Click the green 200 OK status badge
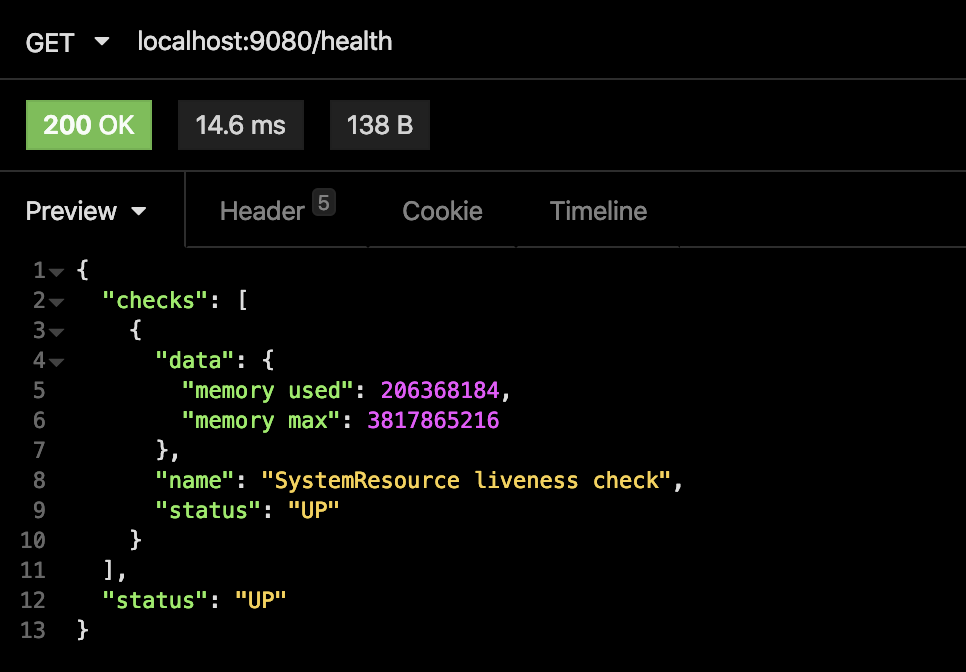 pyautogui.click(x=89, y=125)
